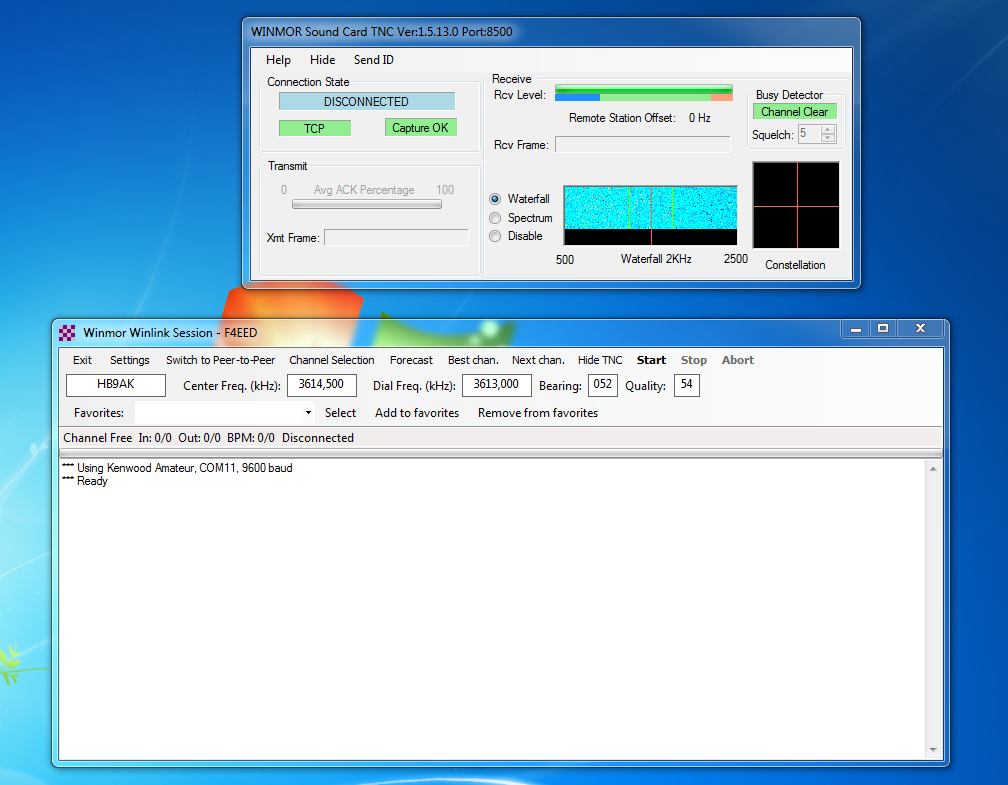Click the Constellation display panel
This screenshot has height=785, width=1008.
click(x=796, y=205)
